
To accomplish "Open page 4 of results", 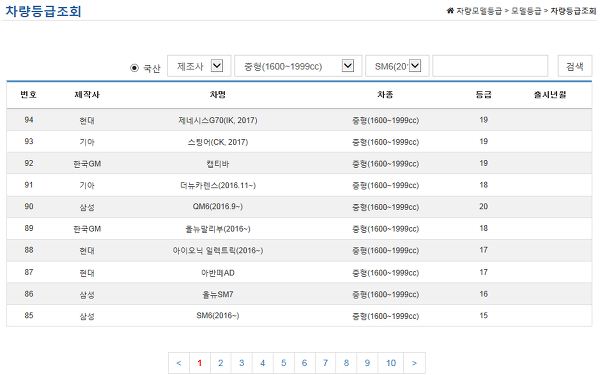I will (x=262, y=363).
